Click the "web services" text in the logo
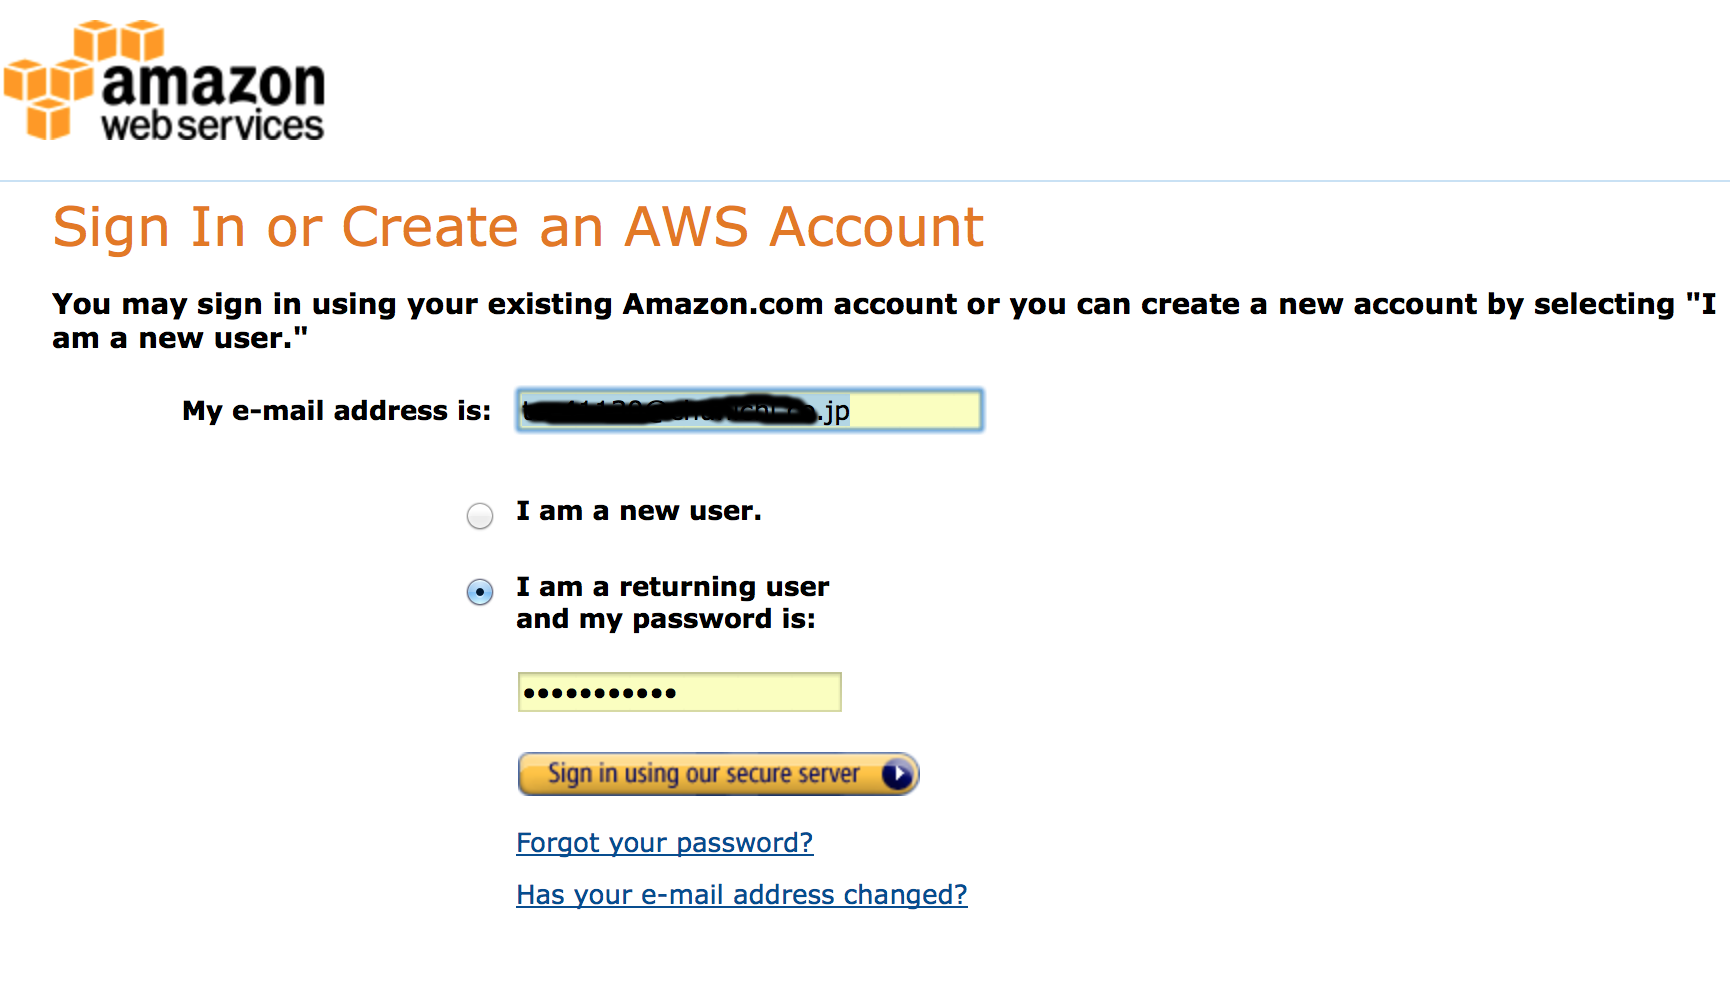 tap(212, 125)
